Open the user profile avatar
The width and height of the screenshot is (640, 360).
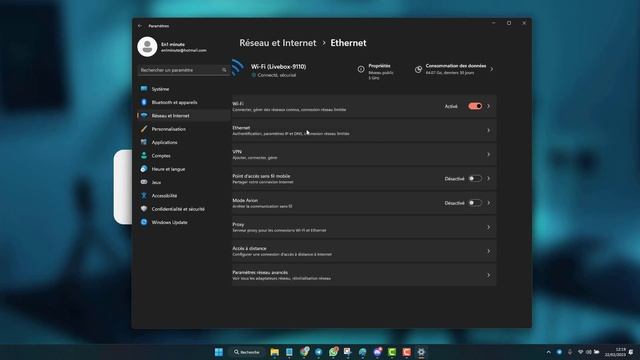coord(147,47)
